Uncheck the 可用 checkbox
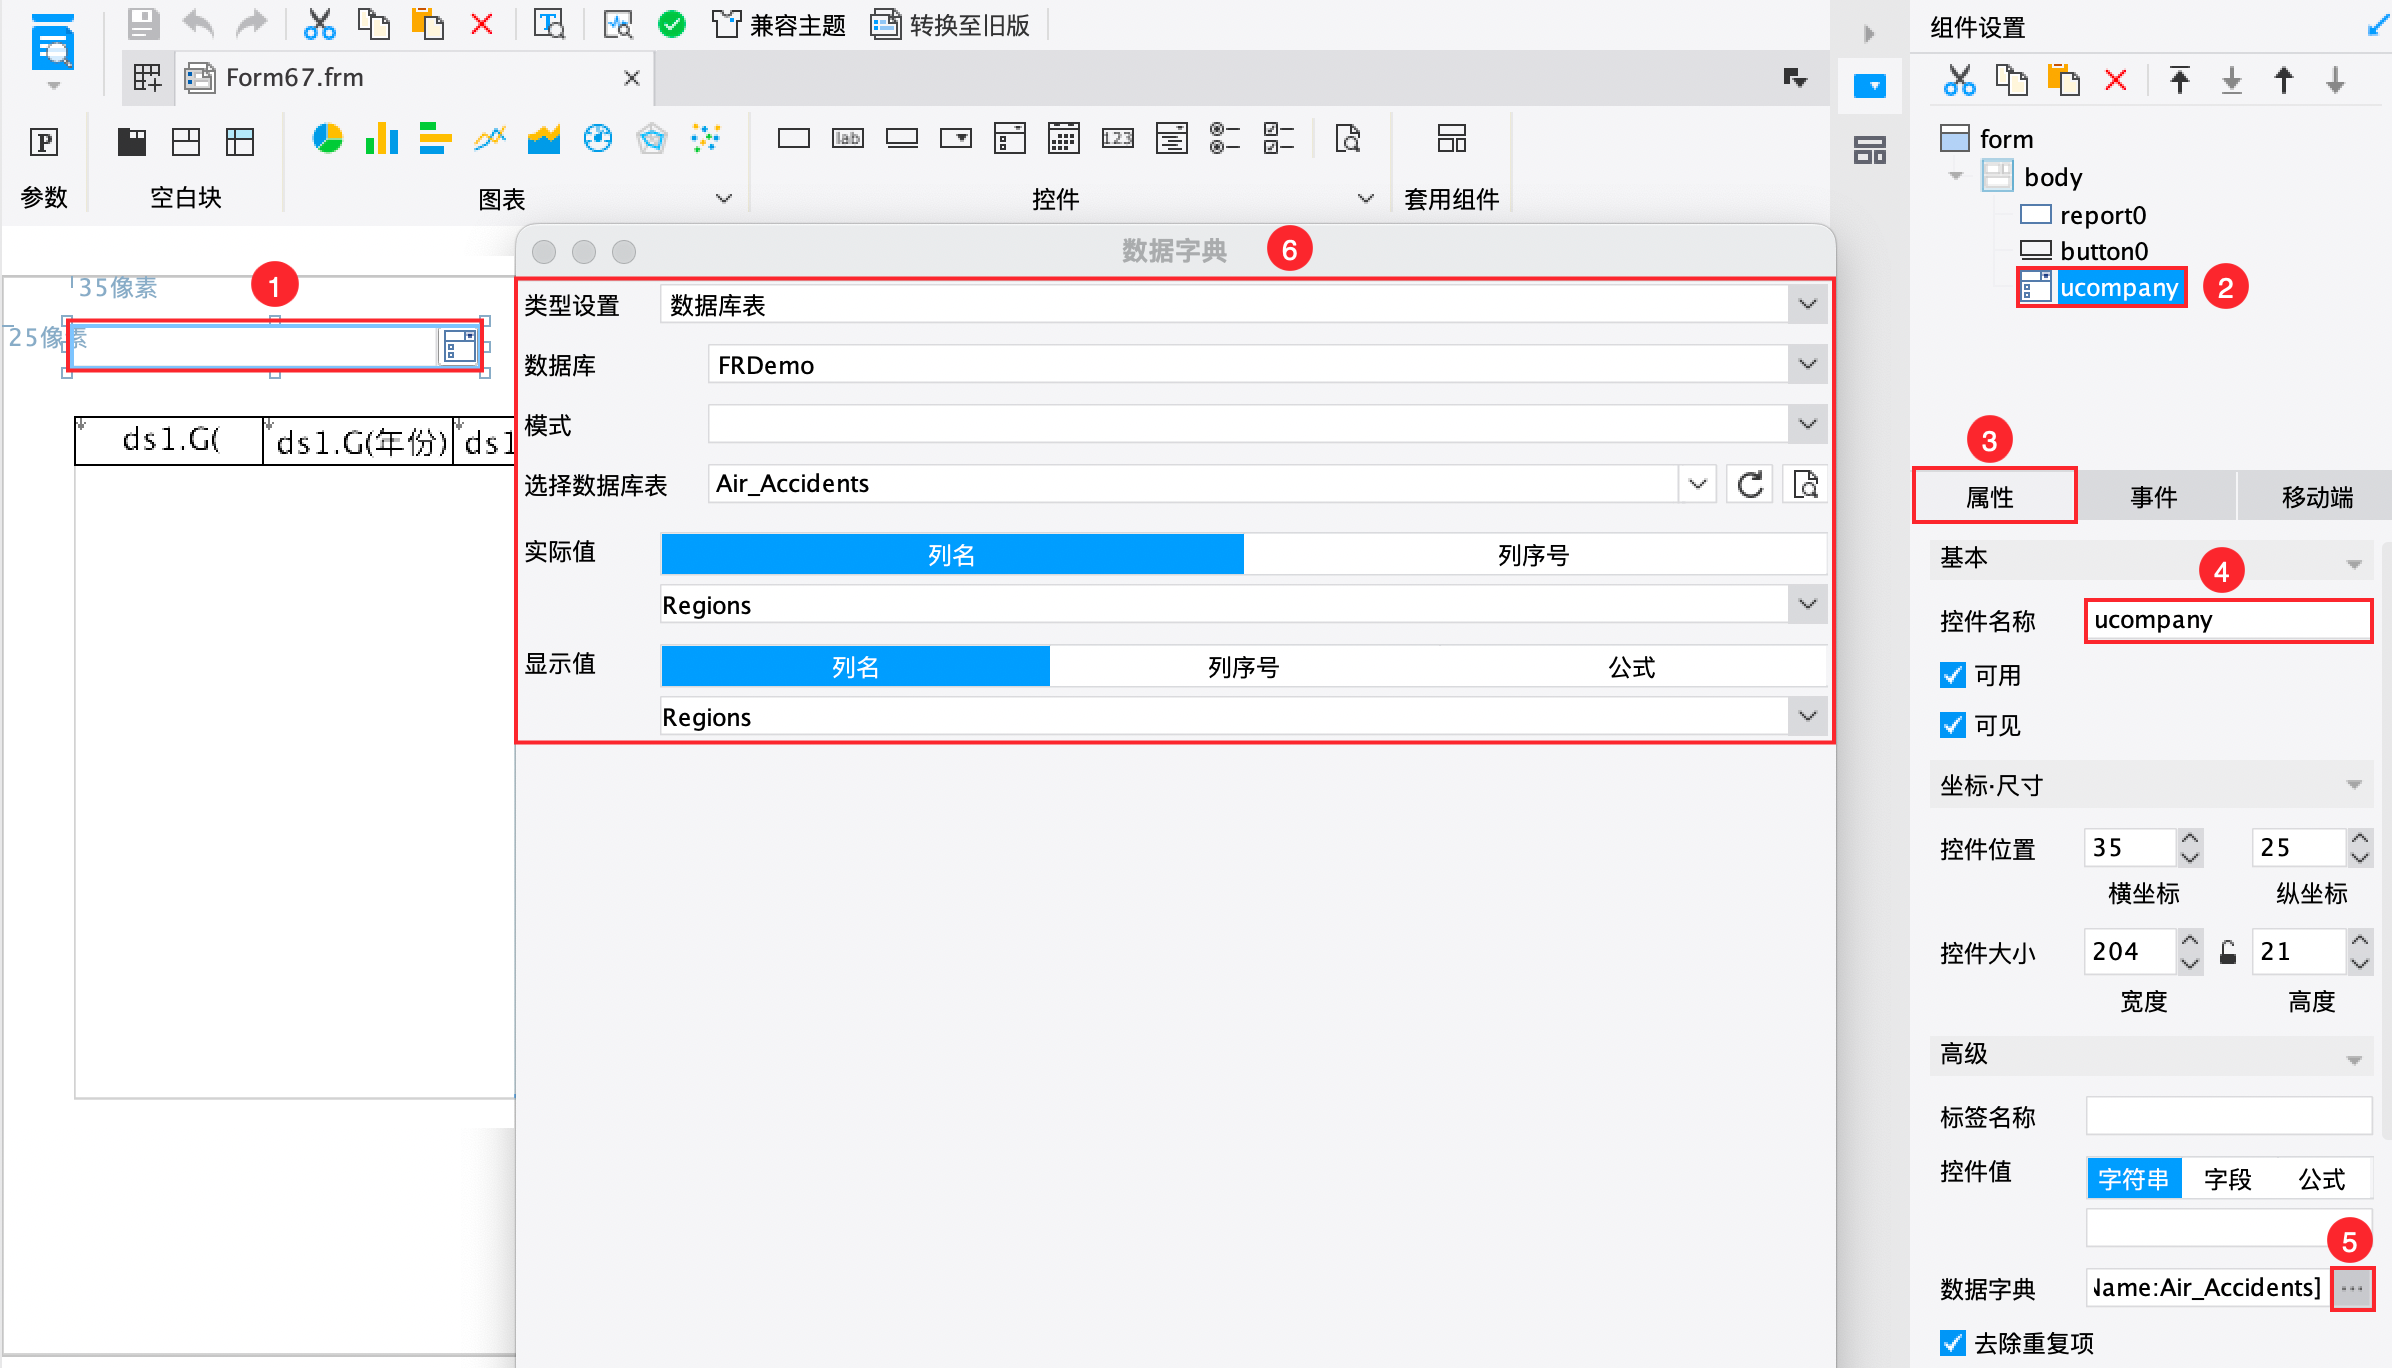2392x1368 pixels. [1952, 676]
